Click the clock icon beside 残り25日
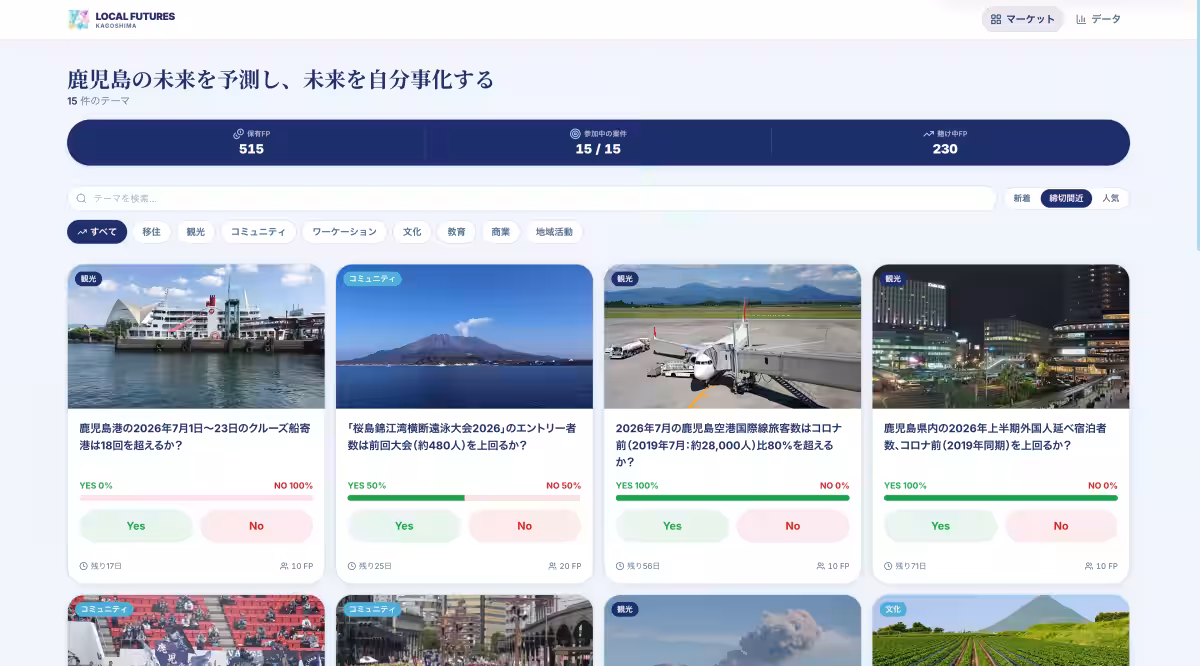 tap(352, 566)
